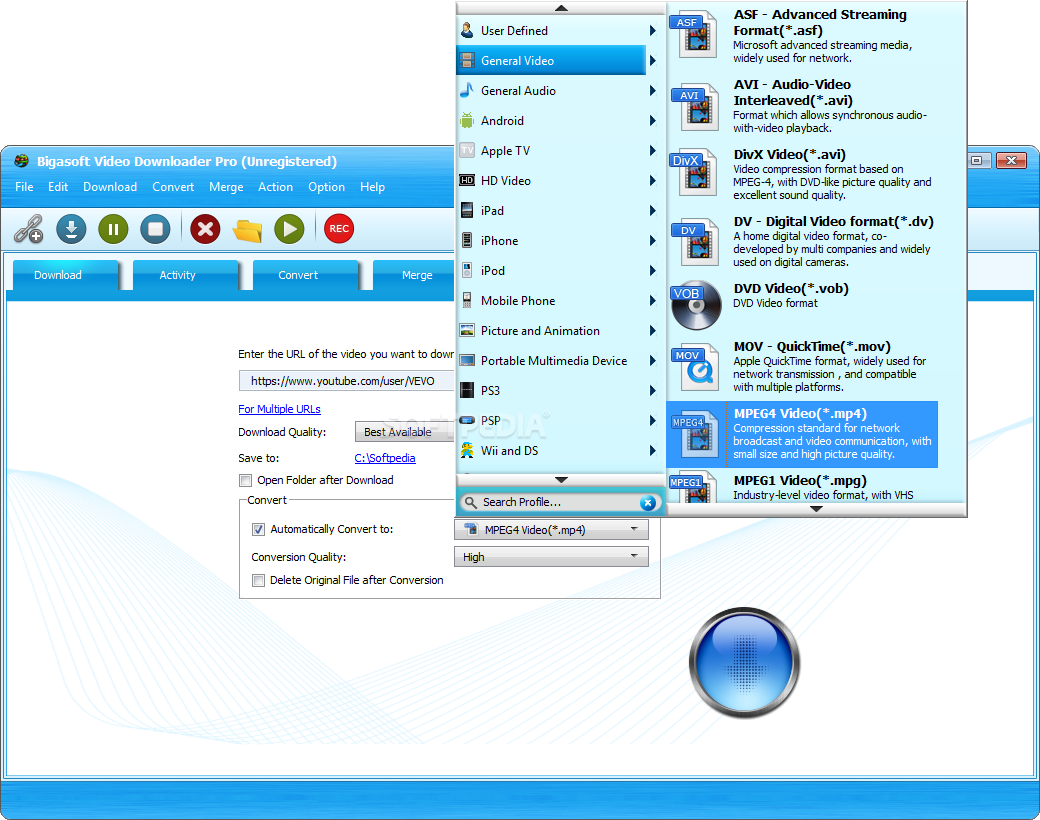Open the Edit menu
Image resolution: width=1040 pixels, height=820 pixels.
click(x=58, y=187)
